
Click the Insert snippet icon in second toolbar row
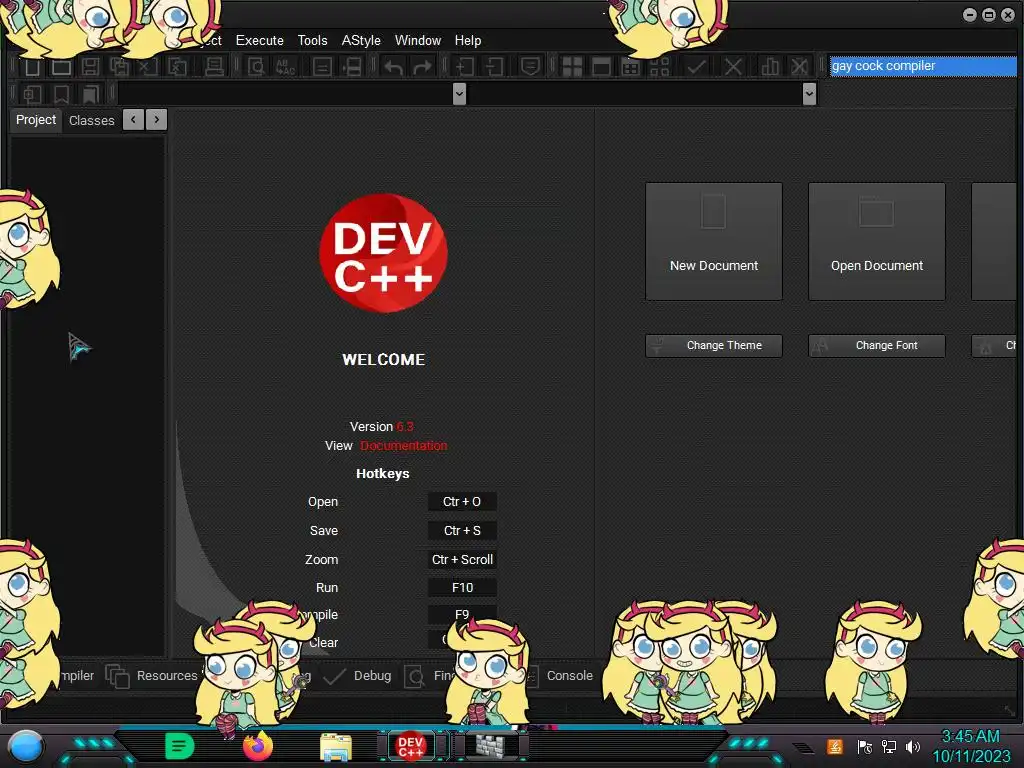[x=33, y=95]
